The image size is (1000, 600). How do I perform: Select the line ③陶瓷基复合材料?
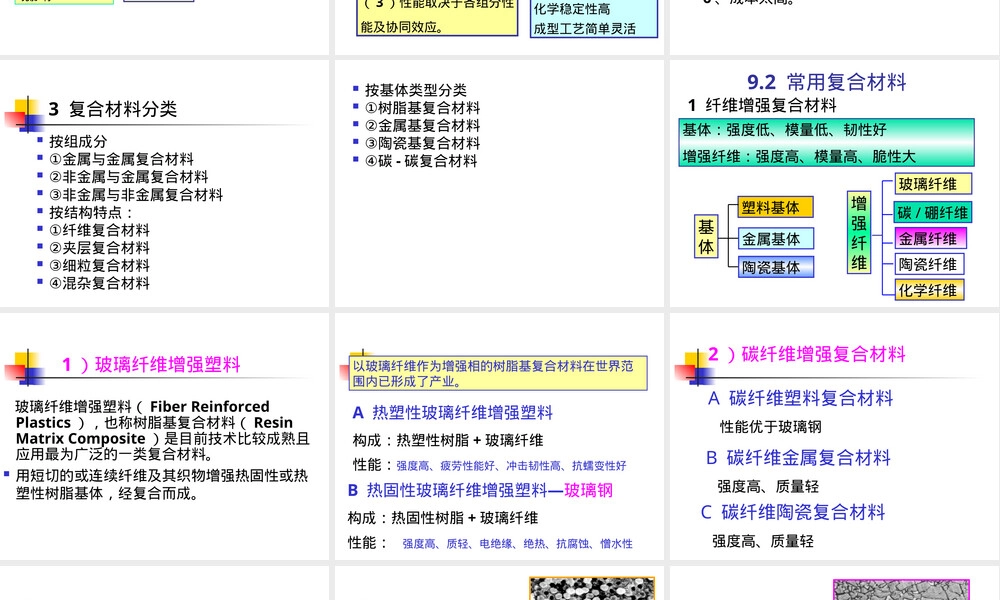[422, 143]
